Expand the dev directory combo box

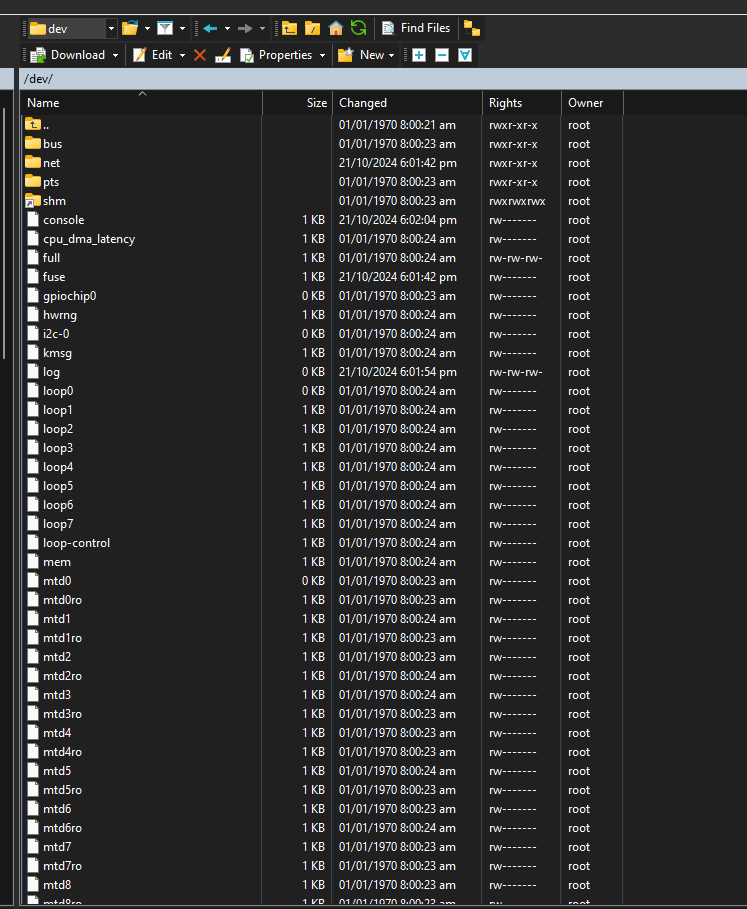111,28
